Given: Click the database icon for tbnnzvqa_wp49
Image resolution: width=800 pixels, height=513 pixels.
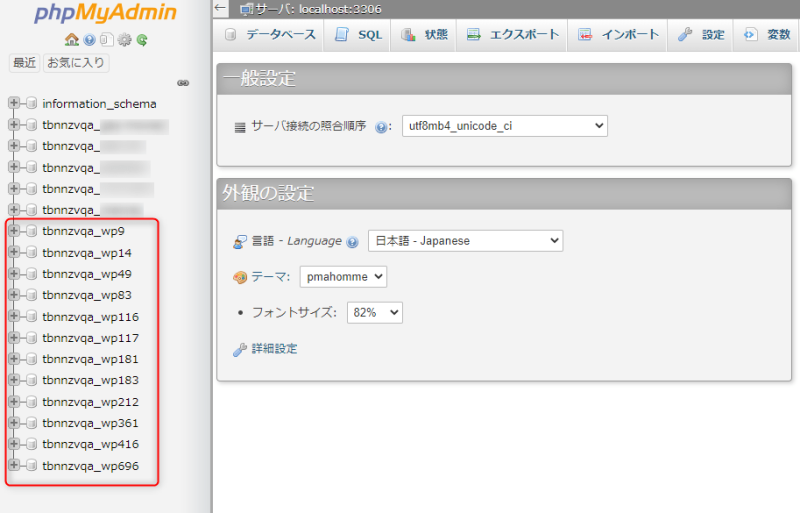Looking at the screenshot, I should [x=32, y=274].
